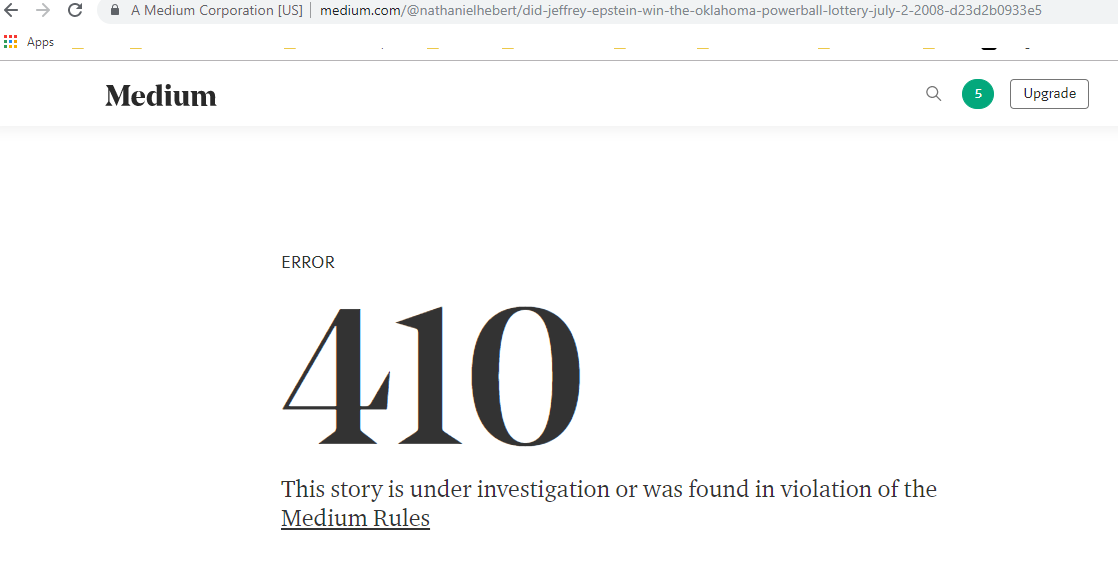The height and width of the screenshot is (571, 1118).
Task: Reload the current Medium page
Action: pyautogui.click(x=75, y=10)
